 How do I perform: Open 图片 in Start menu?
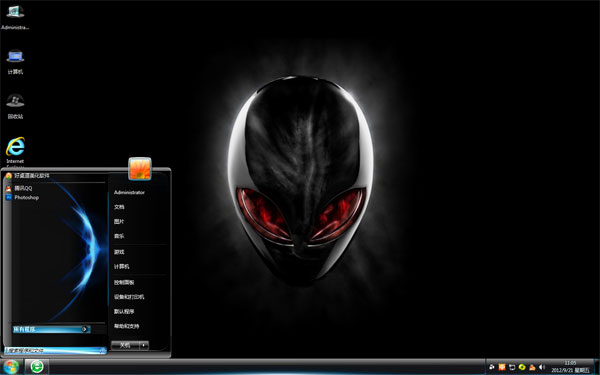point(119,222)
